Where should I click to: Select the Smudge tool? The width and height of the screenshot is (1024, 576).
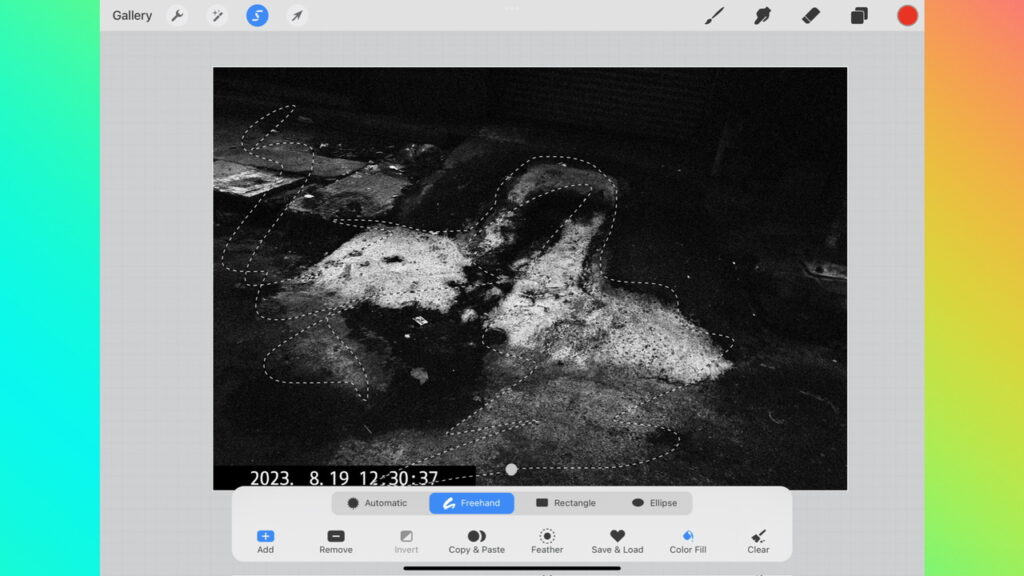(x=762, y=16)
